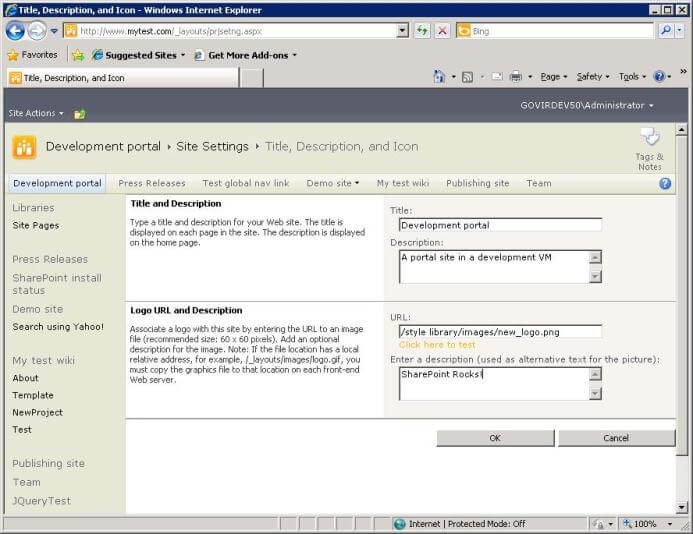Select Development portal navigation tab
The image size is (693, 534).
point(57,183)
